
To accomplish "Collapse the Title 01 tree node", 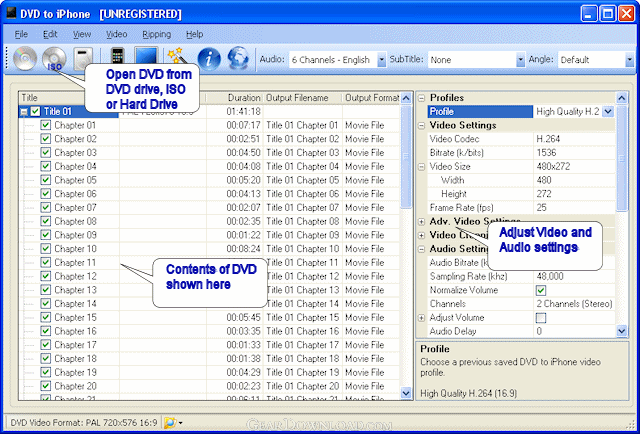I will (24, 111).
